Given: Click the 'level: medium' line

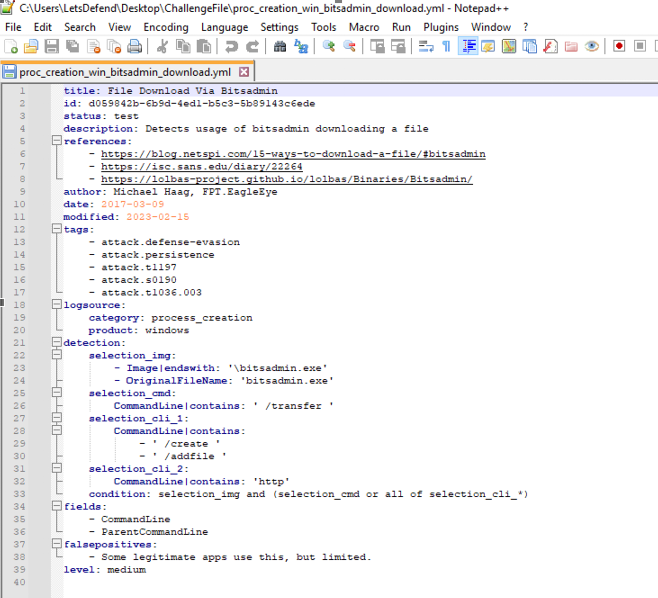Looking at the screenshot, I should coord(105,569).
